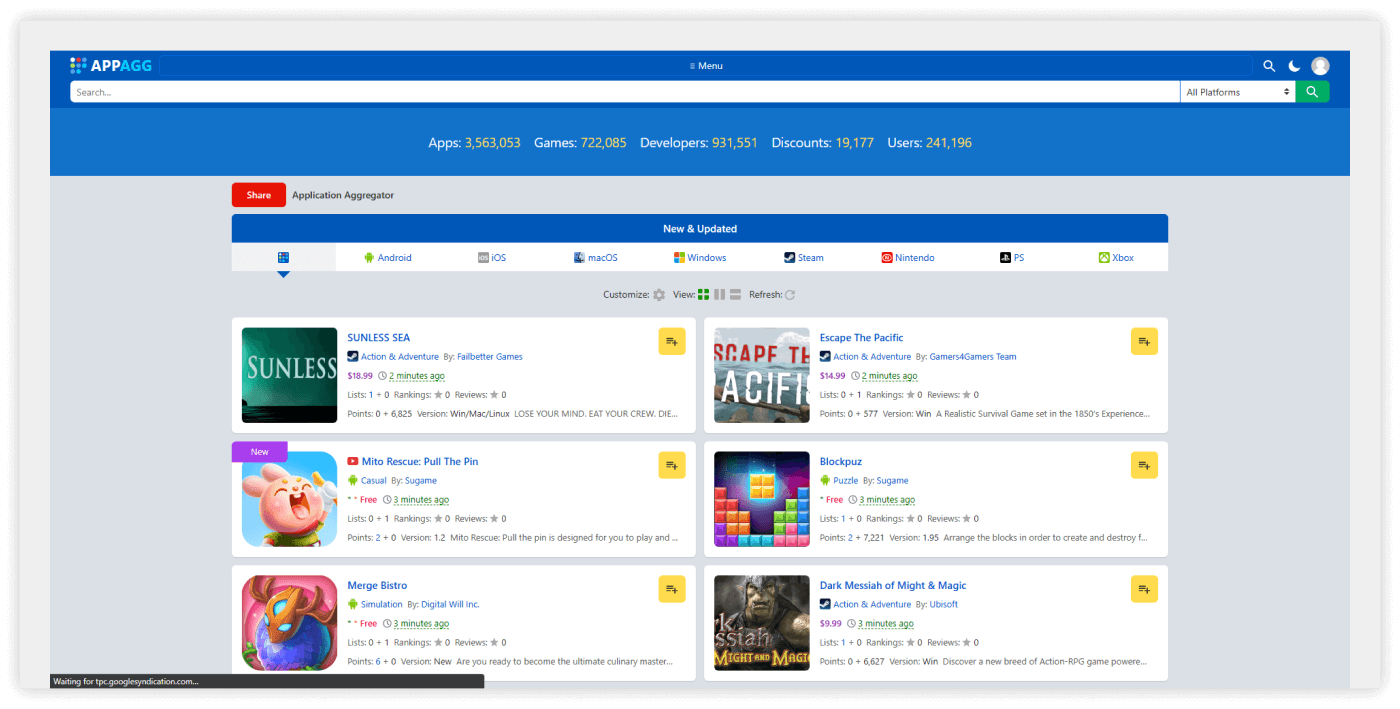Image resolution: width=1400 pixels, height=709 pixels.
Task: Open developer Ubisoft
Action: (x=944, y=605)
